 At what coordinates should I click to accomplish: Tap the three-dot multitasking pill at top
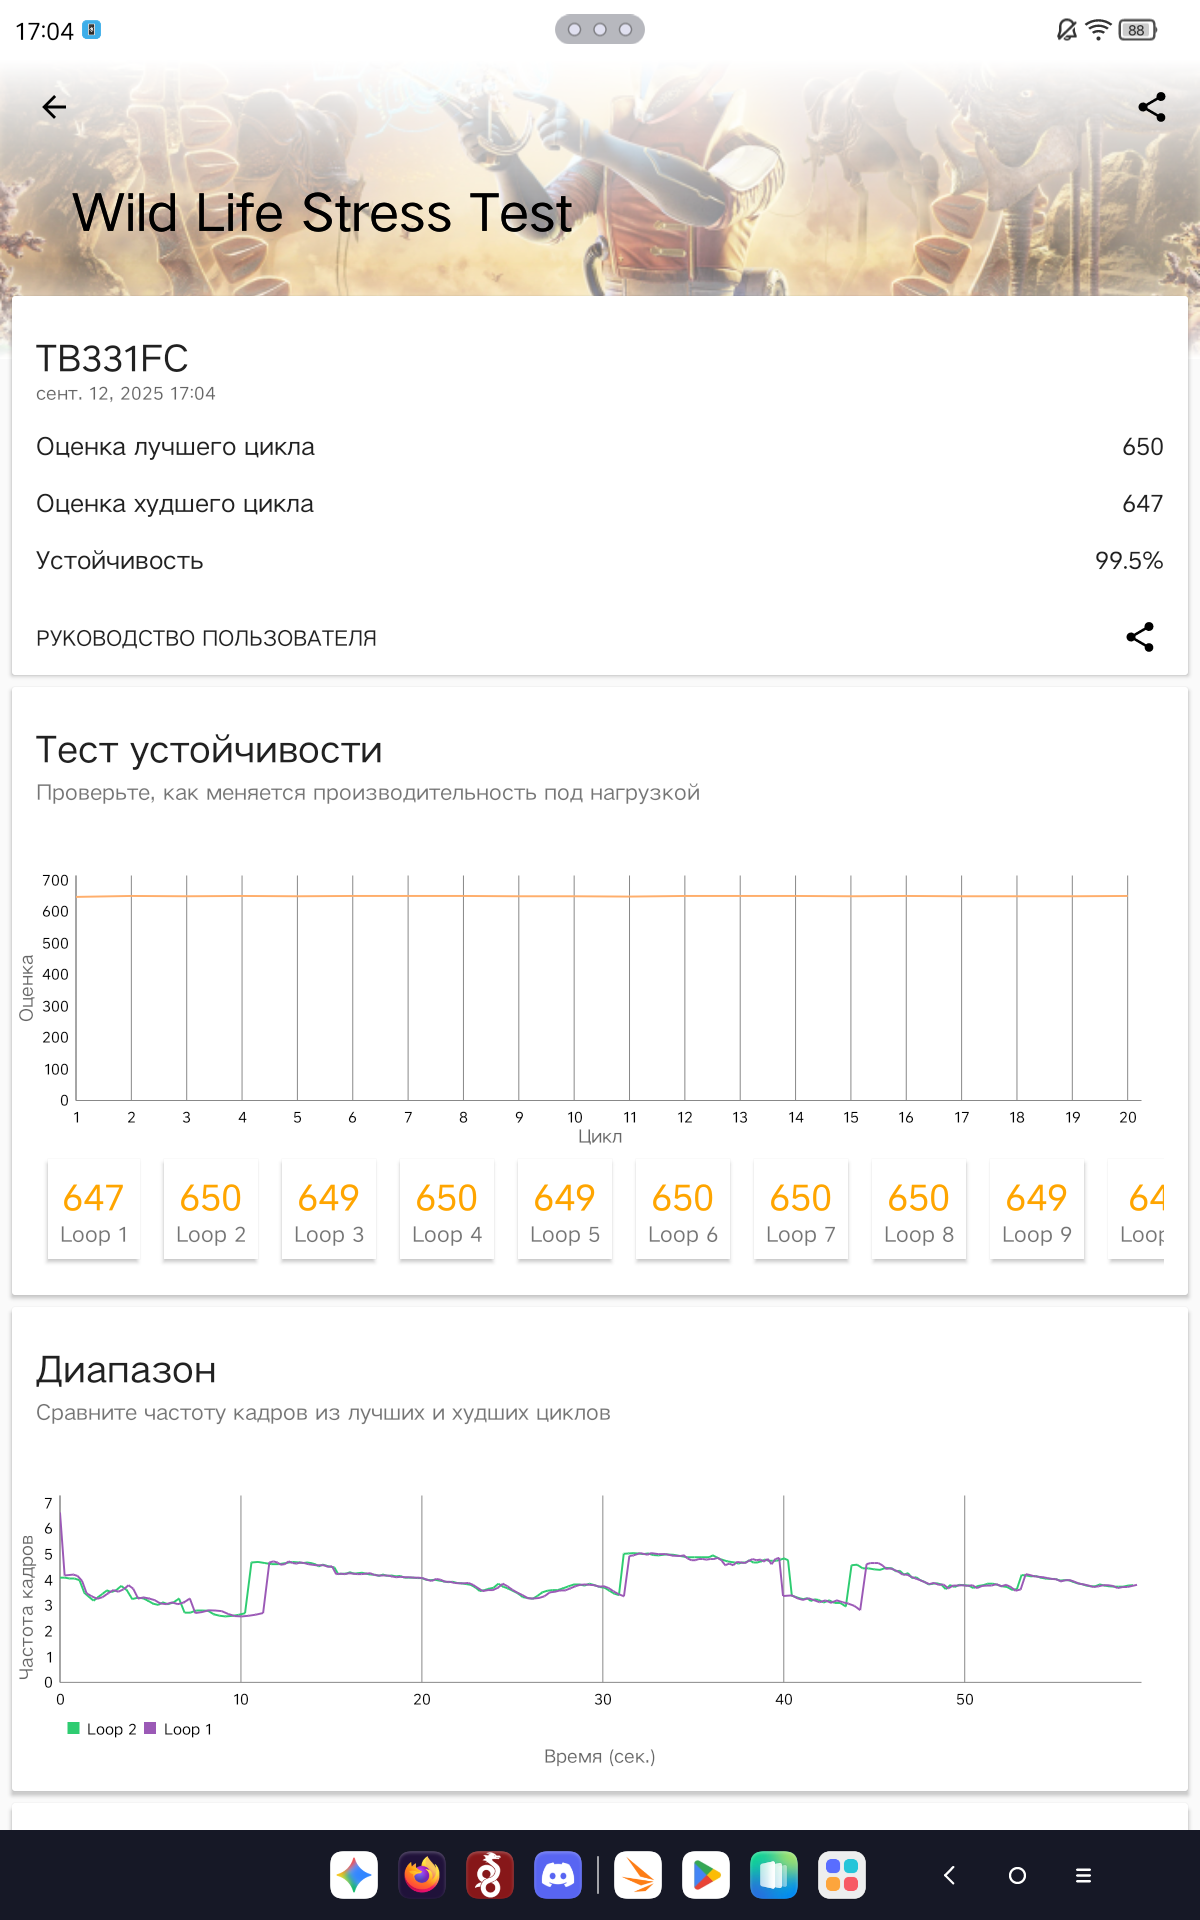pos(600,30)
